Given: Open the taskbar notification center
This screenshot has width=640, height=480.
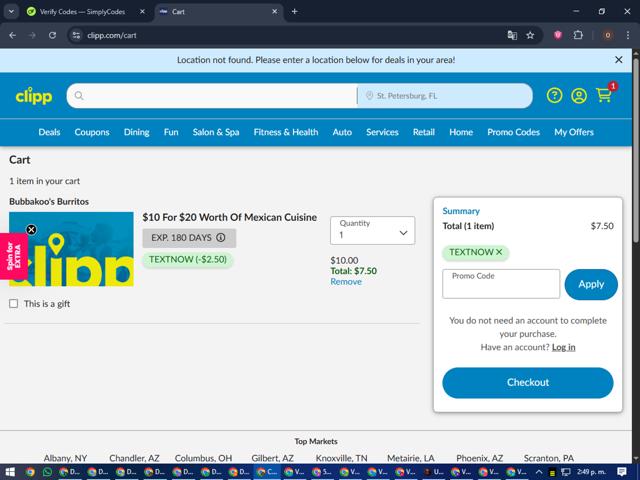Looking at the screenshot, I should point(622,472).
